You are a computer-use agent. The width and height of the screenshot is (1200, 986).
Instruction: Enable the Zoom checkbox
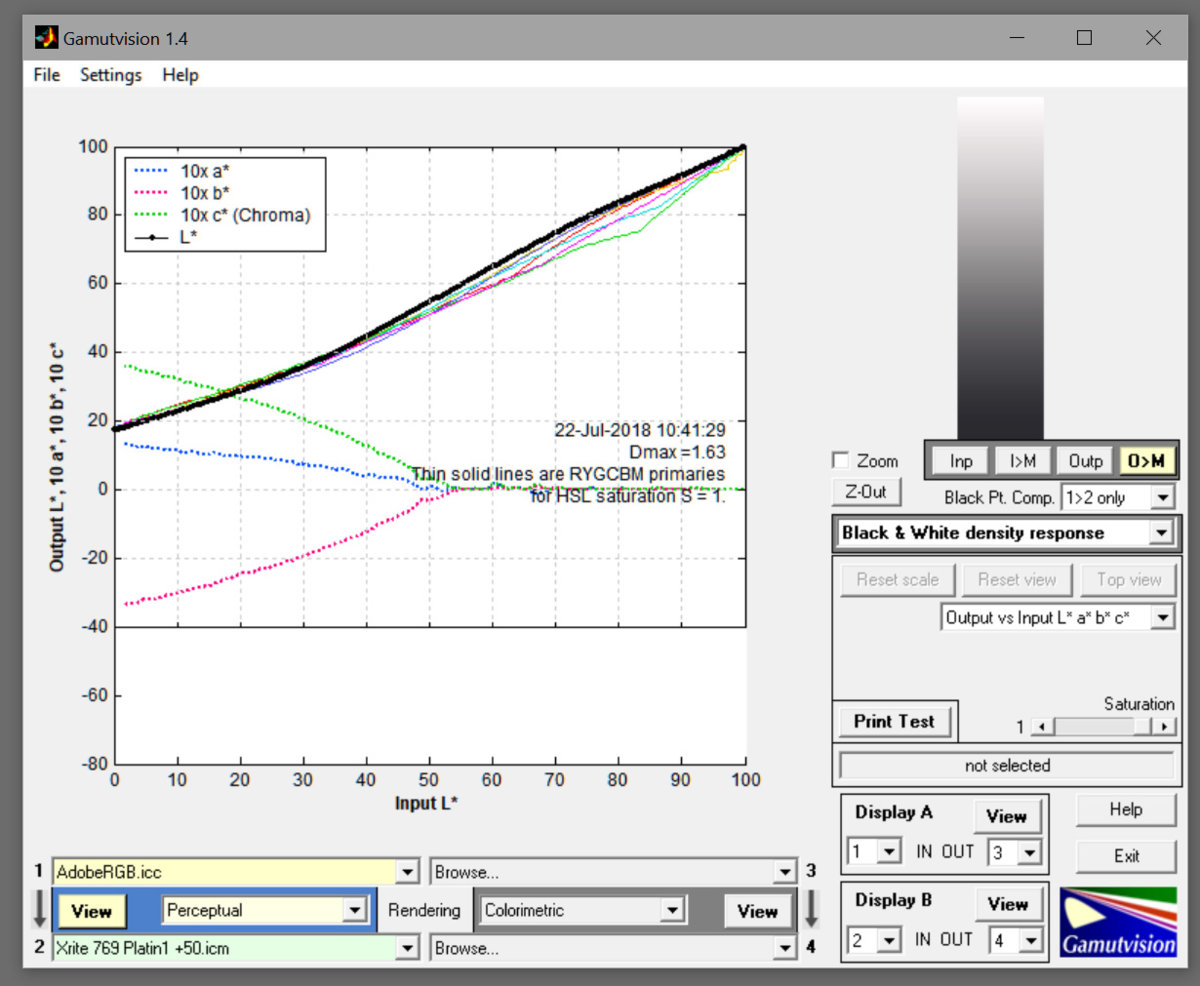pyautogui.click(x=841, y=461)
